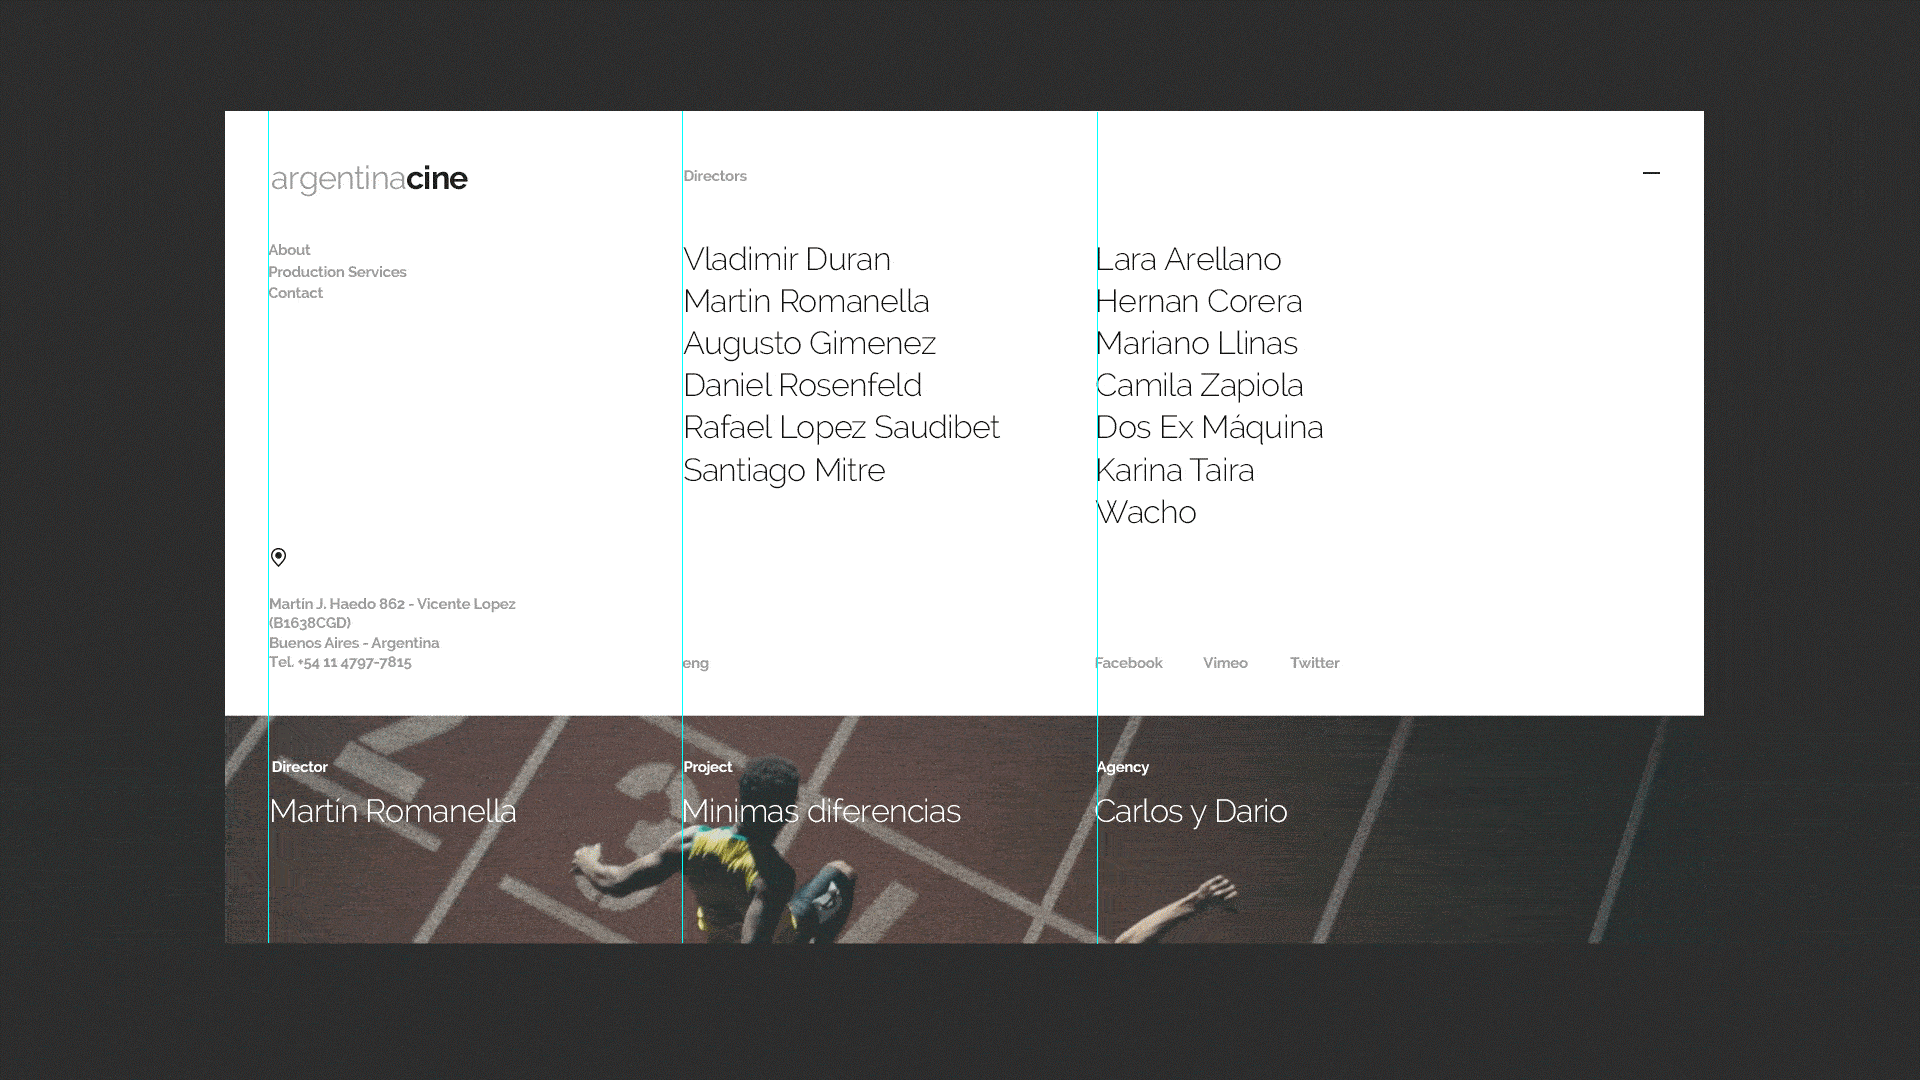Select the Directors heading
The width and height of the screenshot is (1920, 1080).
pos(715,176)
